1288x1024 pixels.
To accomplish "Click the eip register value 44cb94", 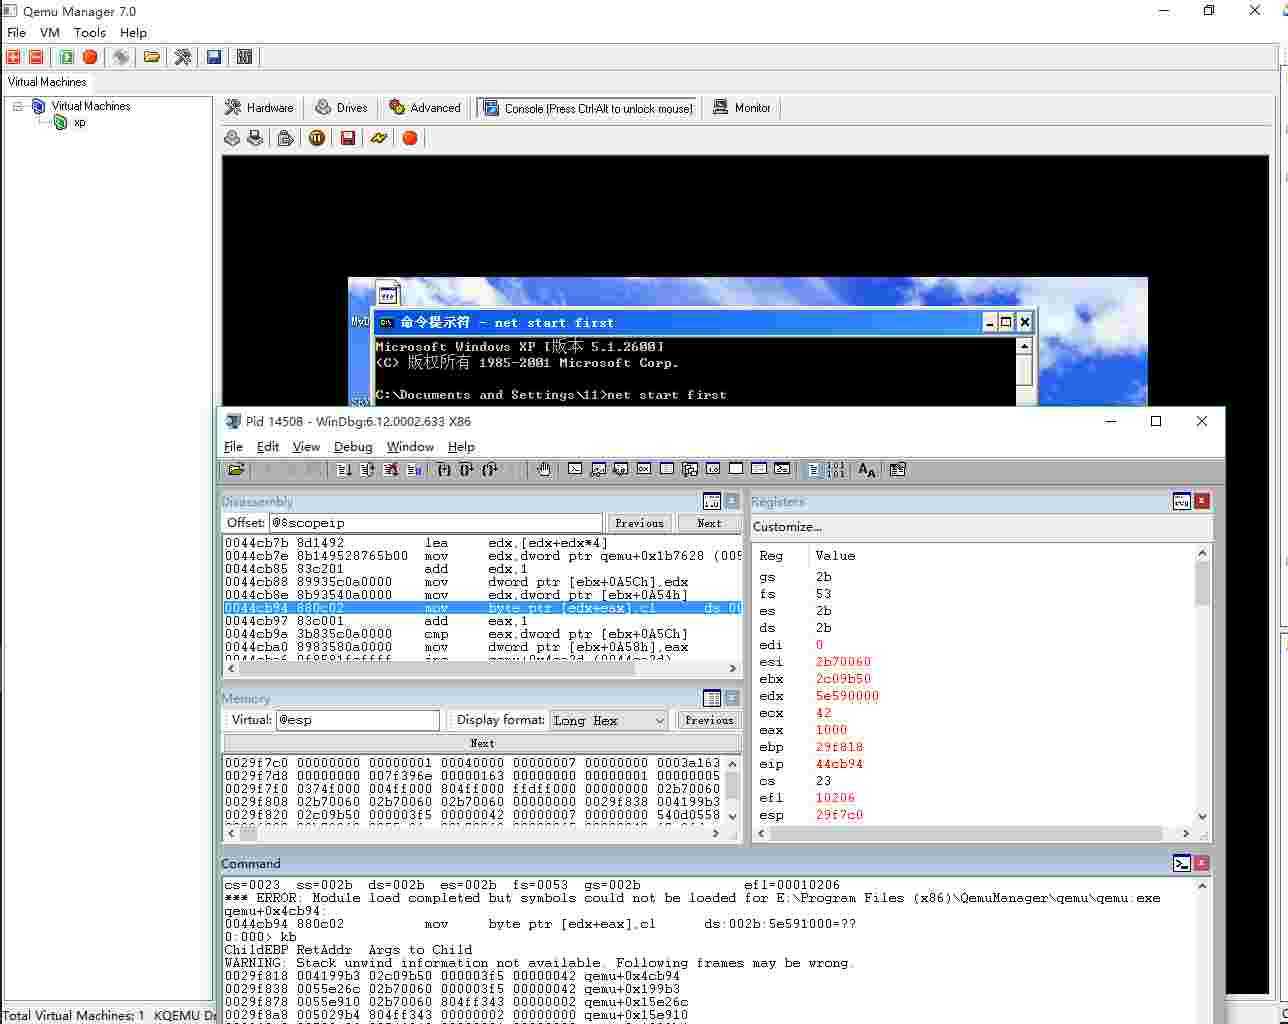I will tap(839, 764).
